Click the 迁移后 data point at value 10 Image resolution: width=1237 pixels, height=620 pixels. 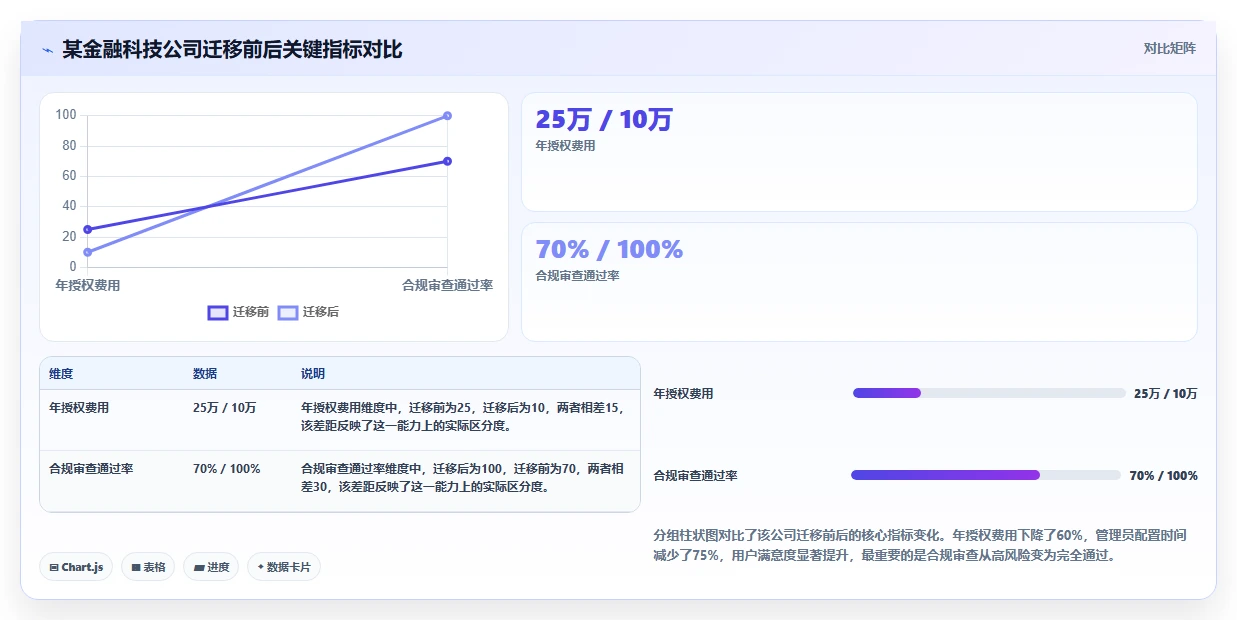[x=88, y=252]
